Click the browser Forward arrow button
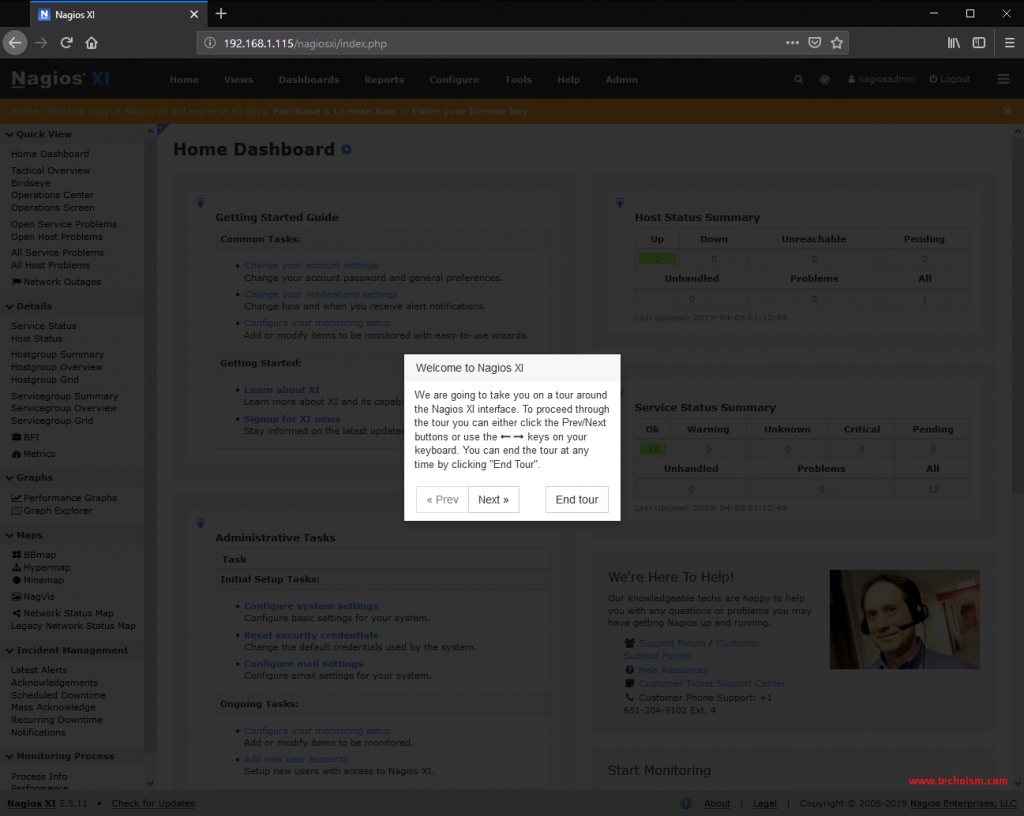This screenshot has width=1024, height=816. coord(41,43)
